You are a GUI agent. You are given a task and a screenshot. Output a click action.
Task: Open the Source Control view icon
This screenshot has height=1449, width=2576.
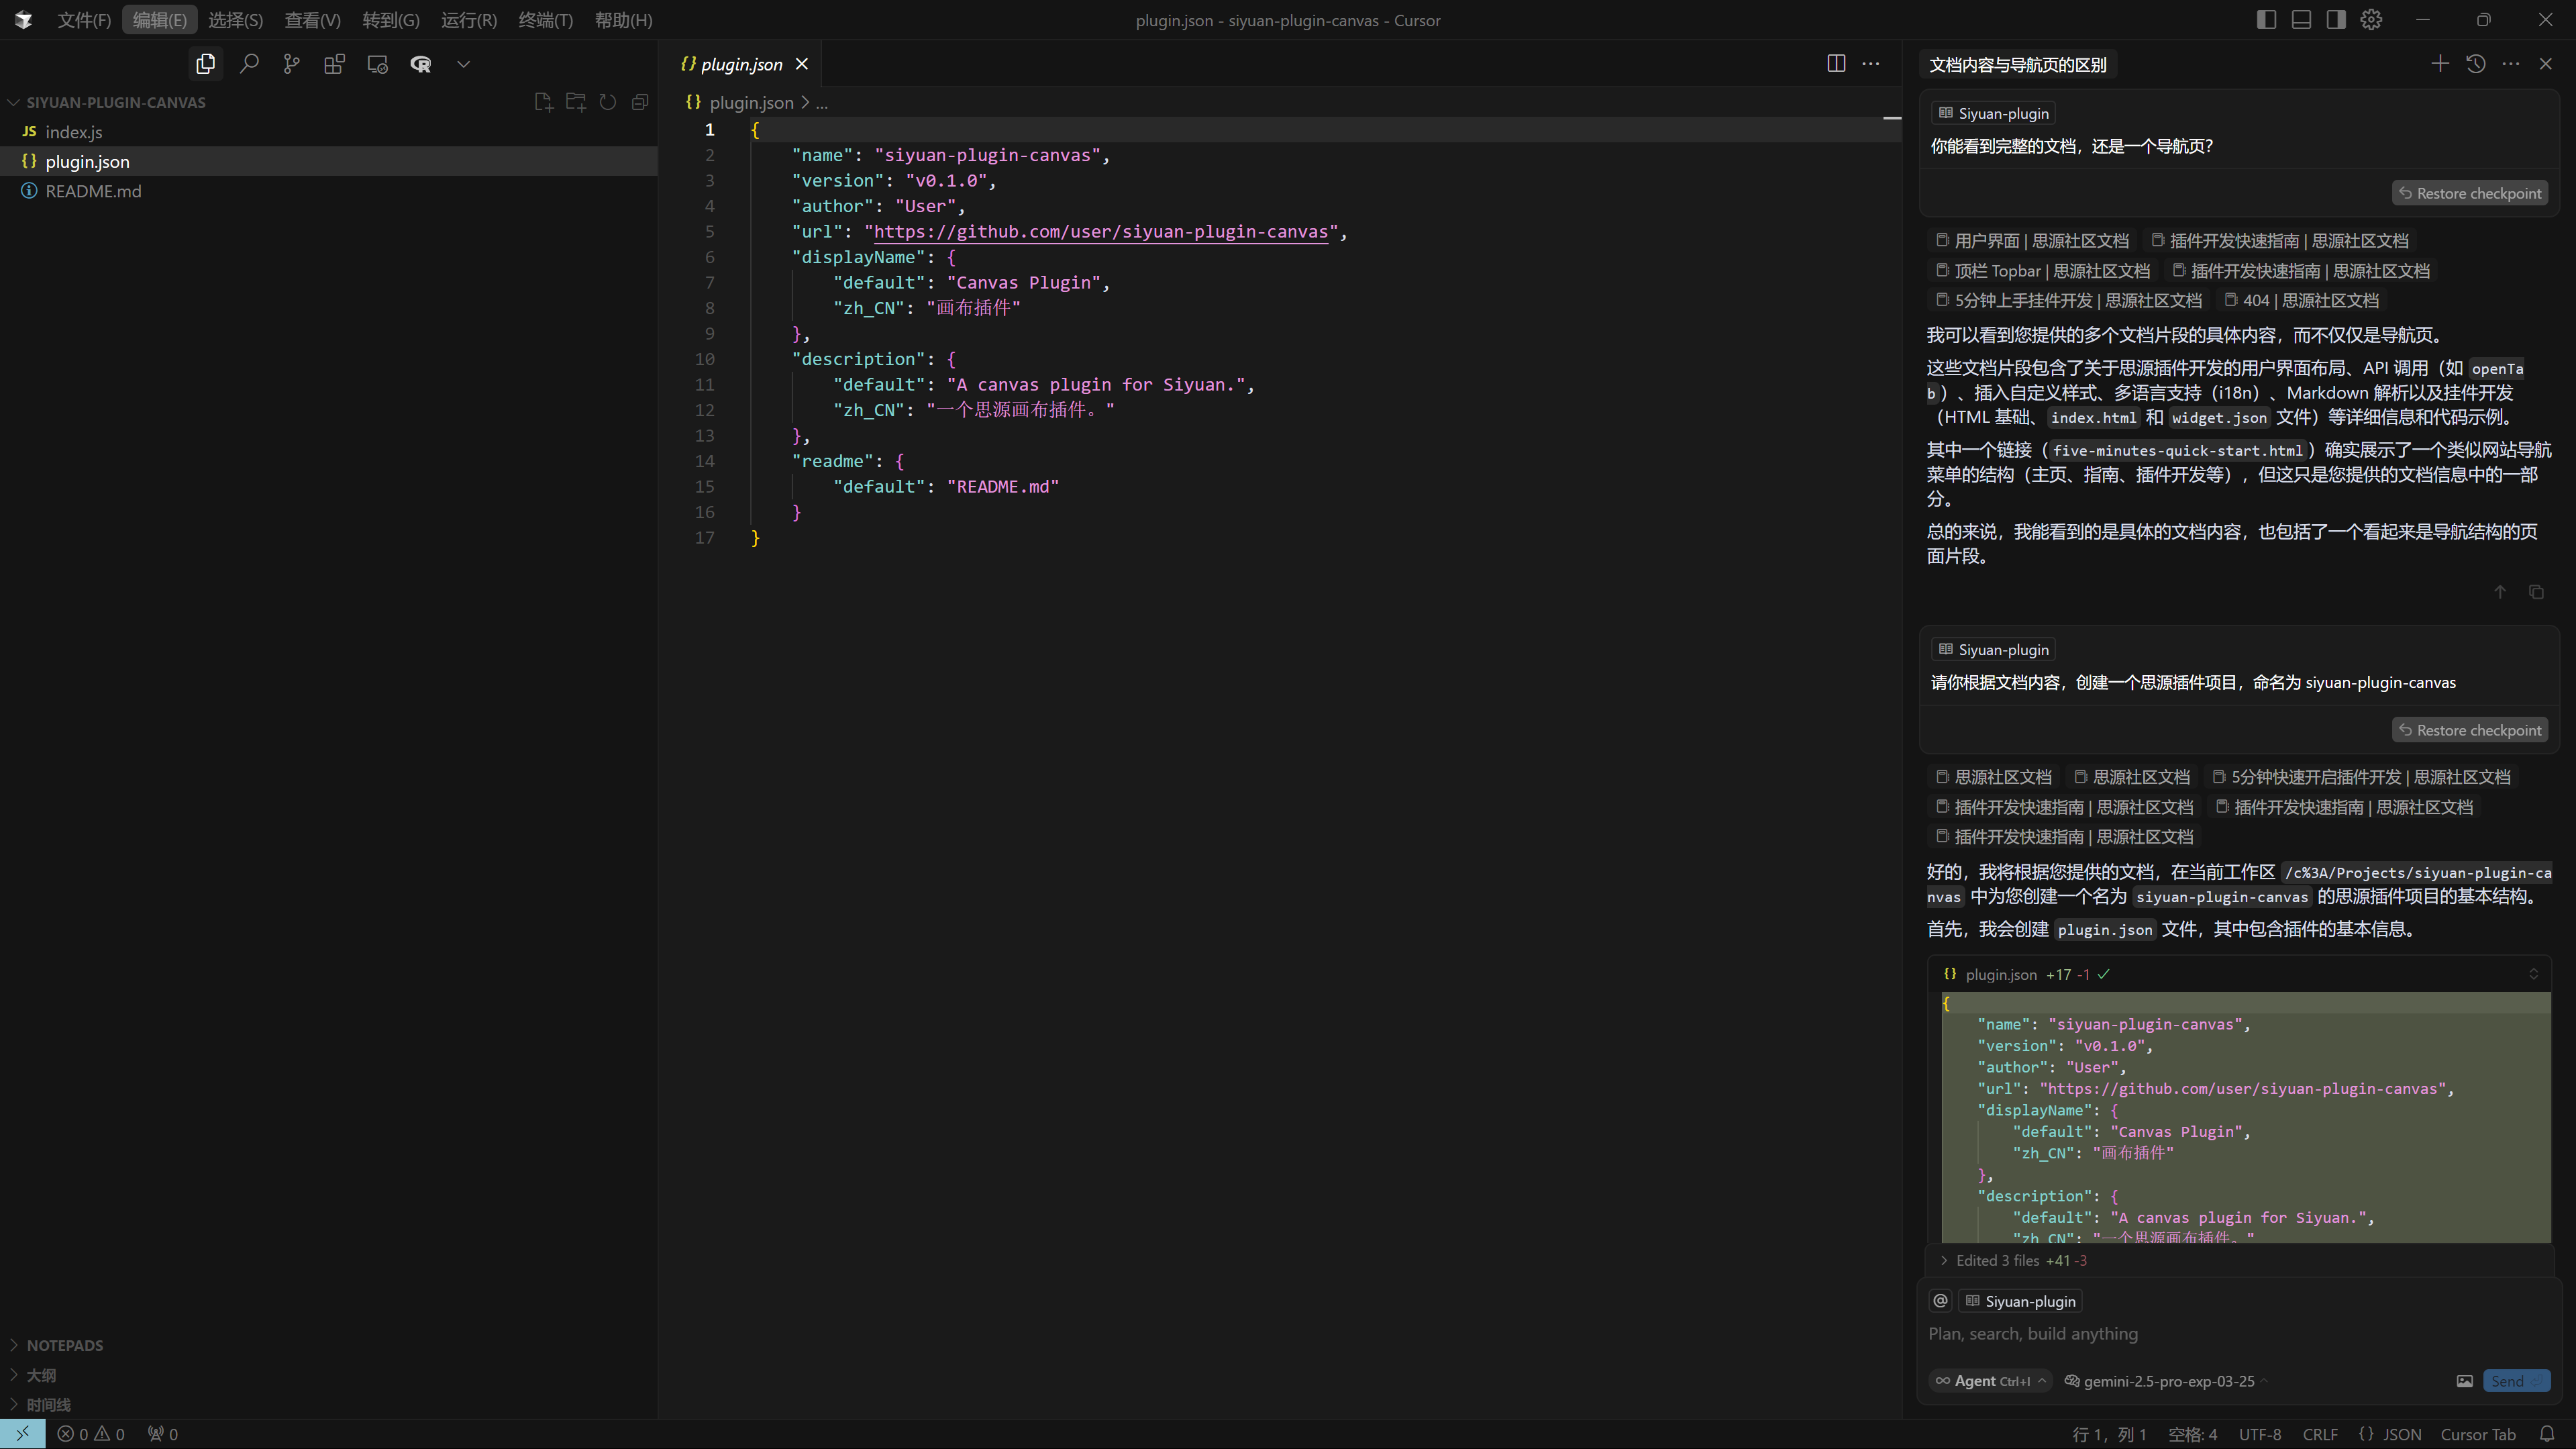pos(291,64)
